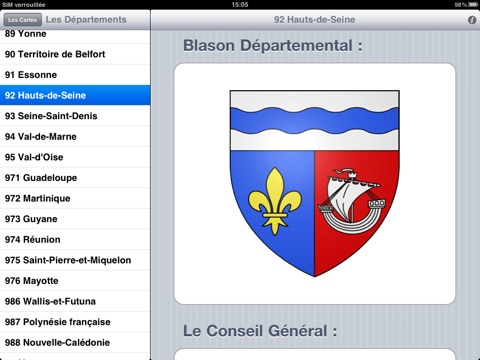This screenshot has width=480, height=360.
Task: Tap the battery indicator in status bar
Action: pyautogui.click(x=473, y=5)
